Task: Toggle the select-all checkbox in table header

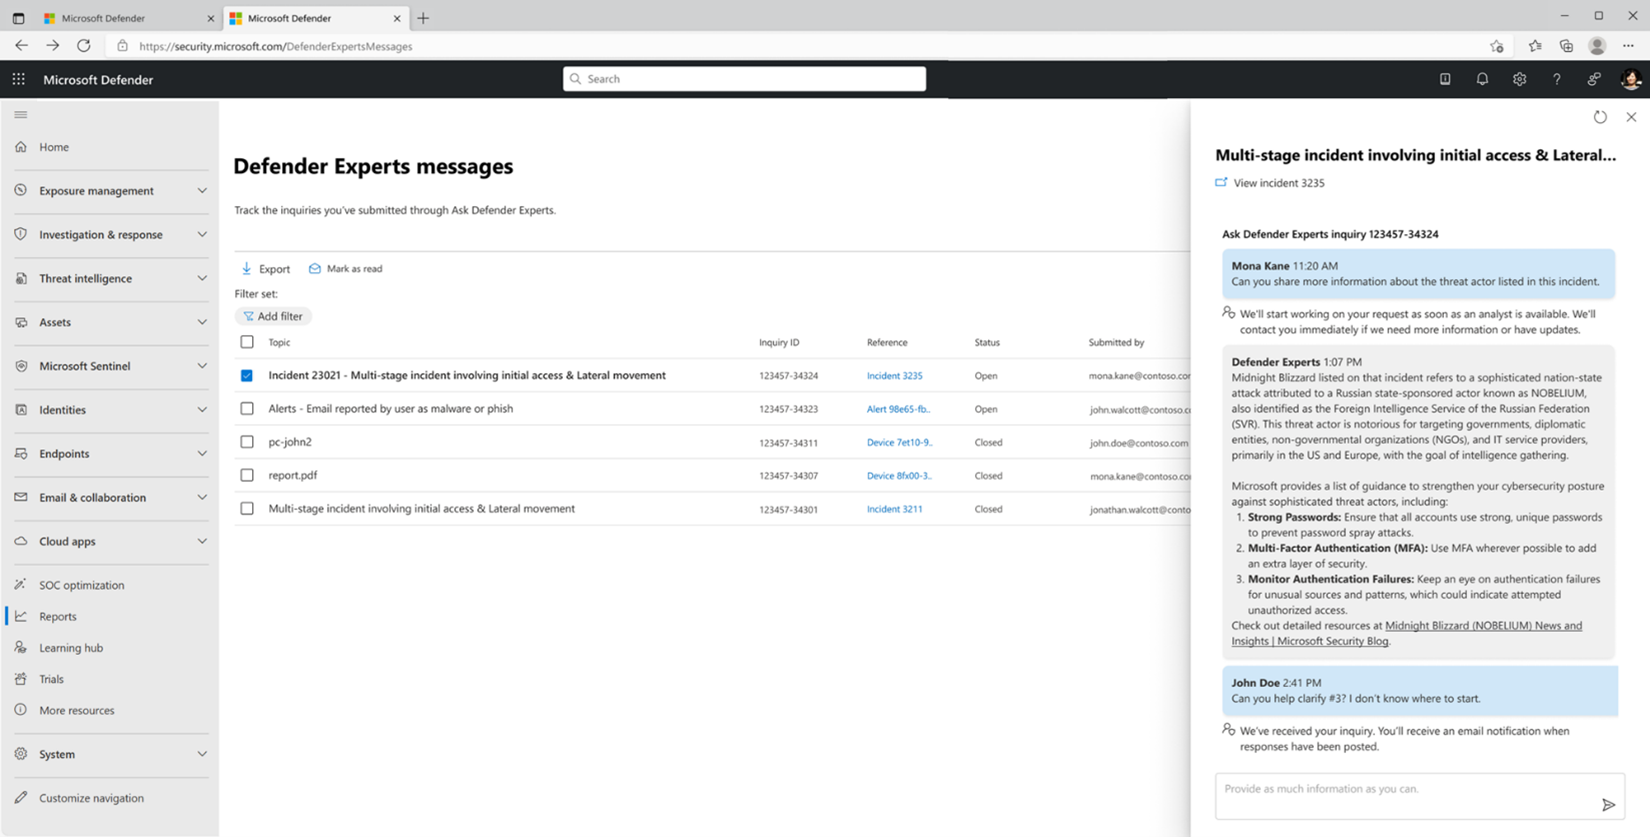Action: pos(247,342)
